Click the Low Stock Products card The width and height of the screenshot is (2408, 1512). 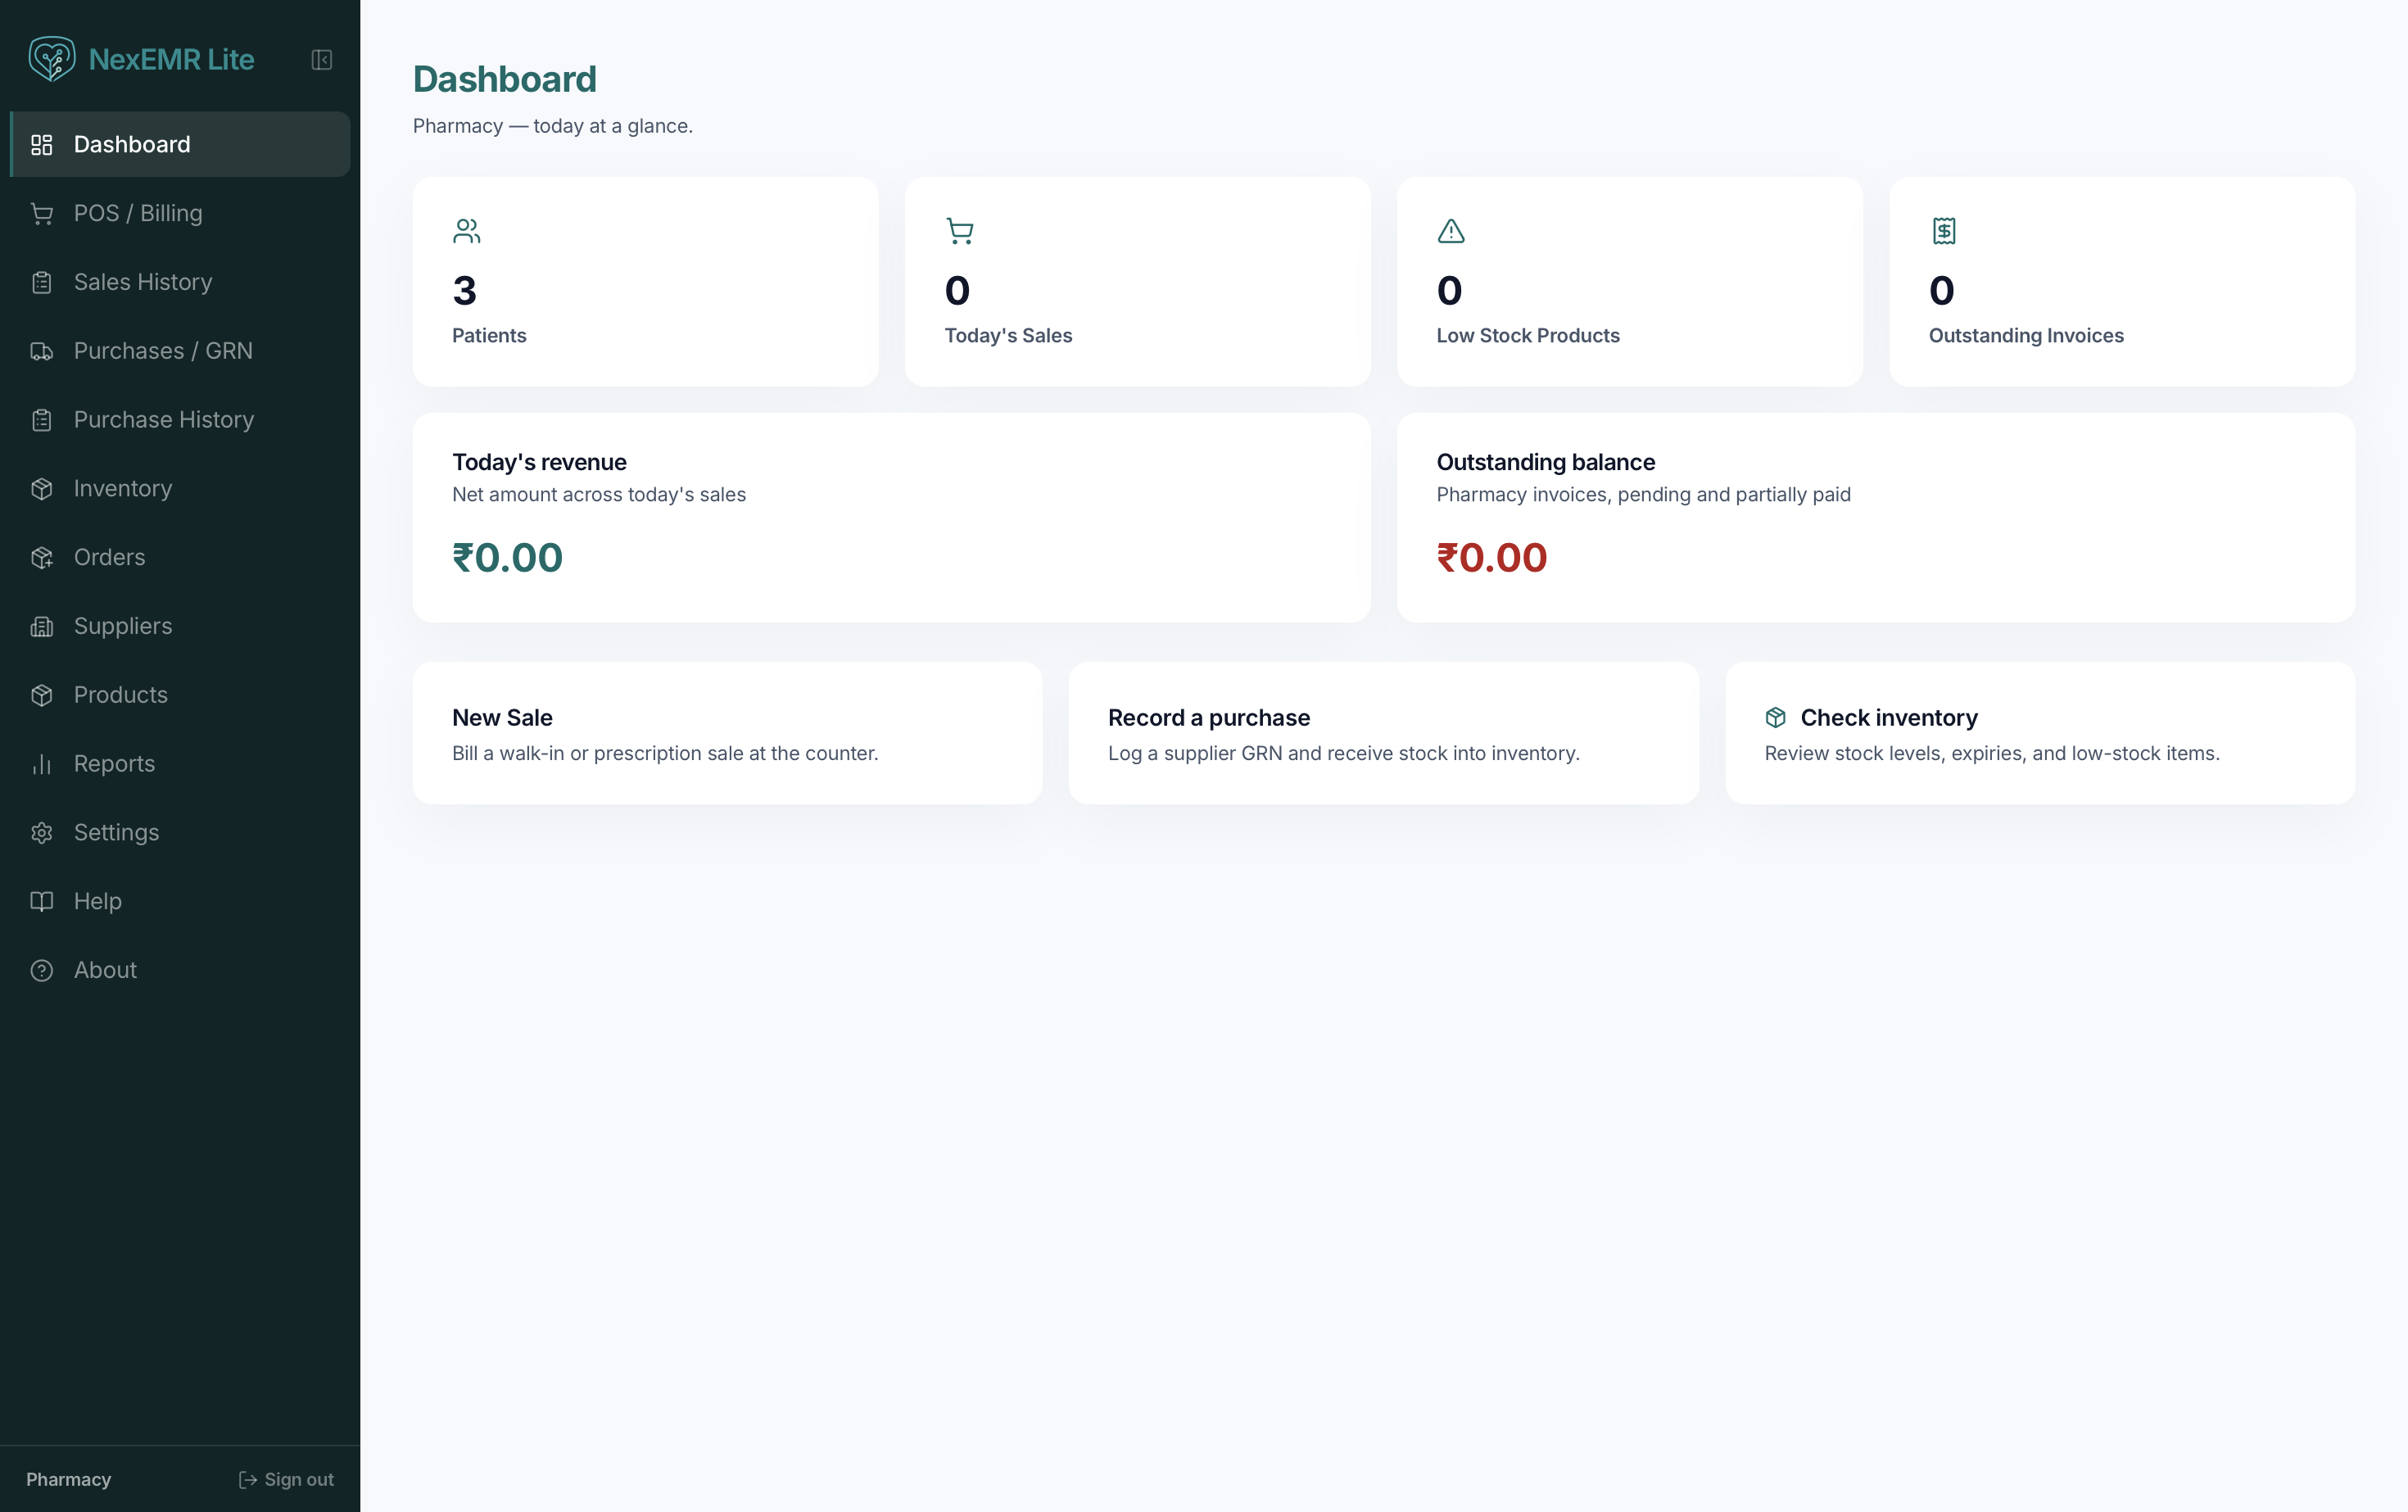click(1629, 282)
